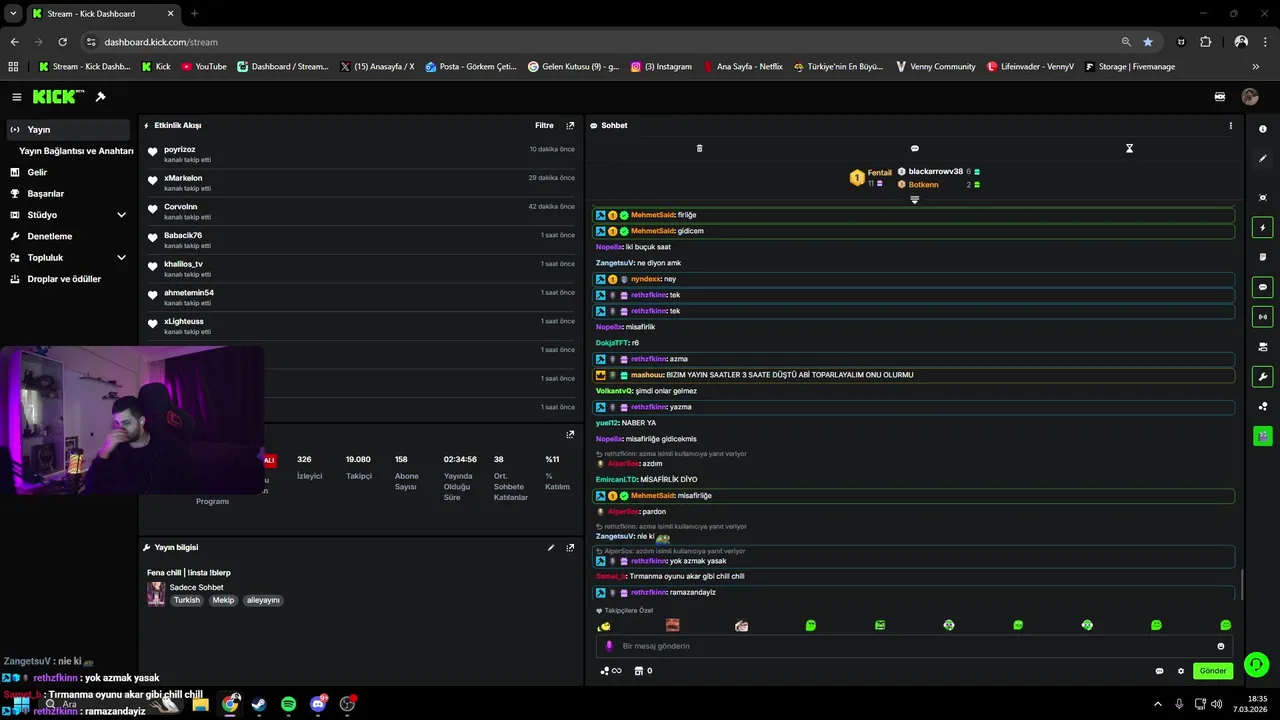1280x720 pixels.
Task: Open Steam from the taskbar
Action: point(260,704)
